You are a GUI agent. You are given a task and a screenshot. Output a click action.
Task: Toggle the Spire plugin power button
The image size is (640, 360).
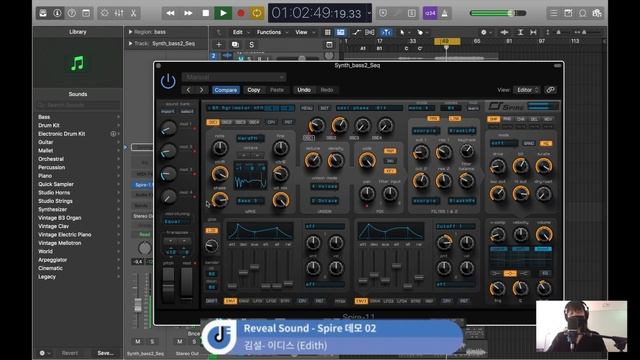(x=168, y=81)
